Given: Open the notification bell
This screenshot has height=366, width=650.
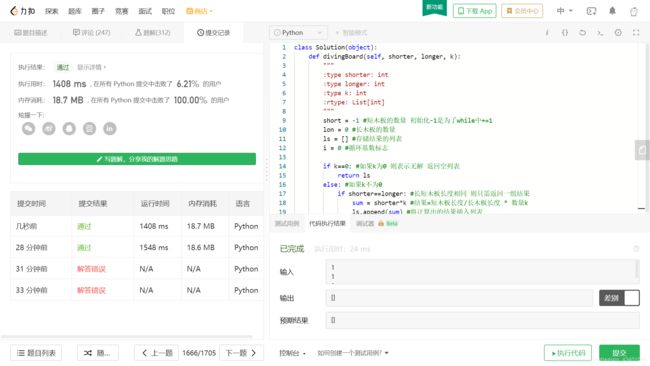Looking at the screenshot, I should (x=612, y=11).
